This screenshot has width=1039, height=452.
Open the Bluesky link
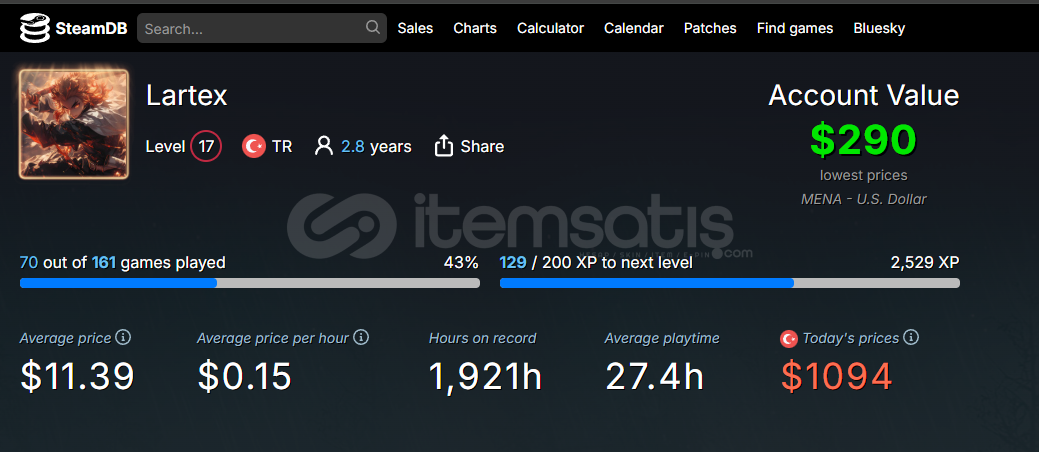(879, 28)
